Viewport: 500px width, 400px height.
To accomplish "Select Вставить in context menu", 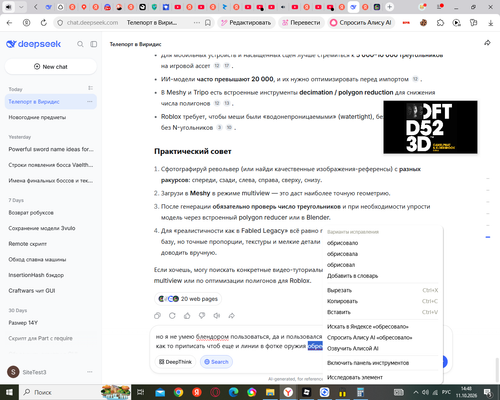I will [383, 312].
